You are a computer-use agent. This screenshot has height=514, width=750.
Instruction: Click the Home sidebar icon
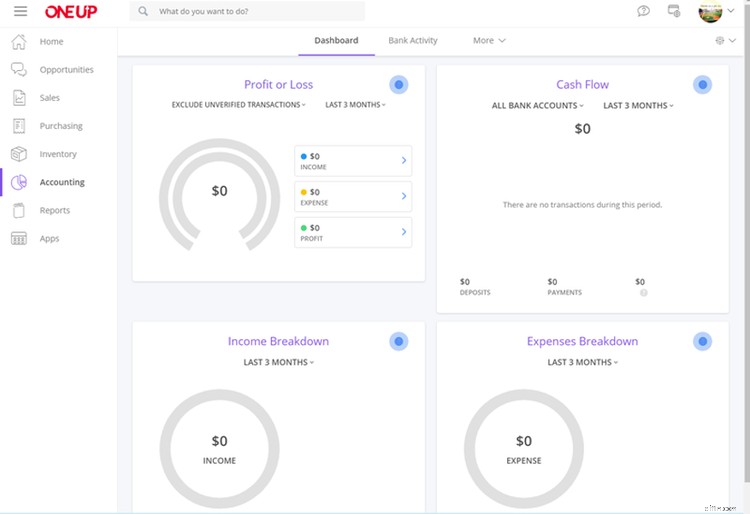point(18,42)
